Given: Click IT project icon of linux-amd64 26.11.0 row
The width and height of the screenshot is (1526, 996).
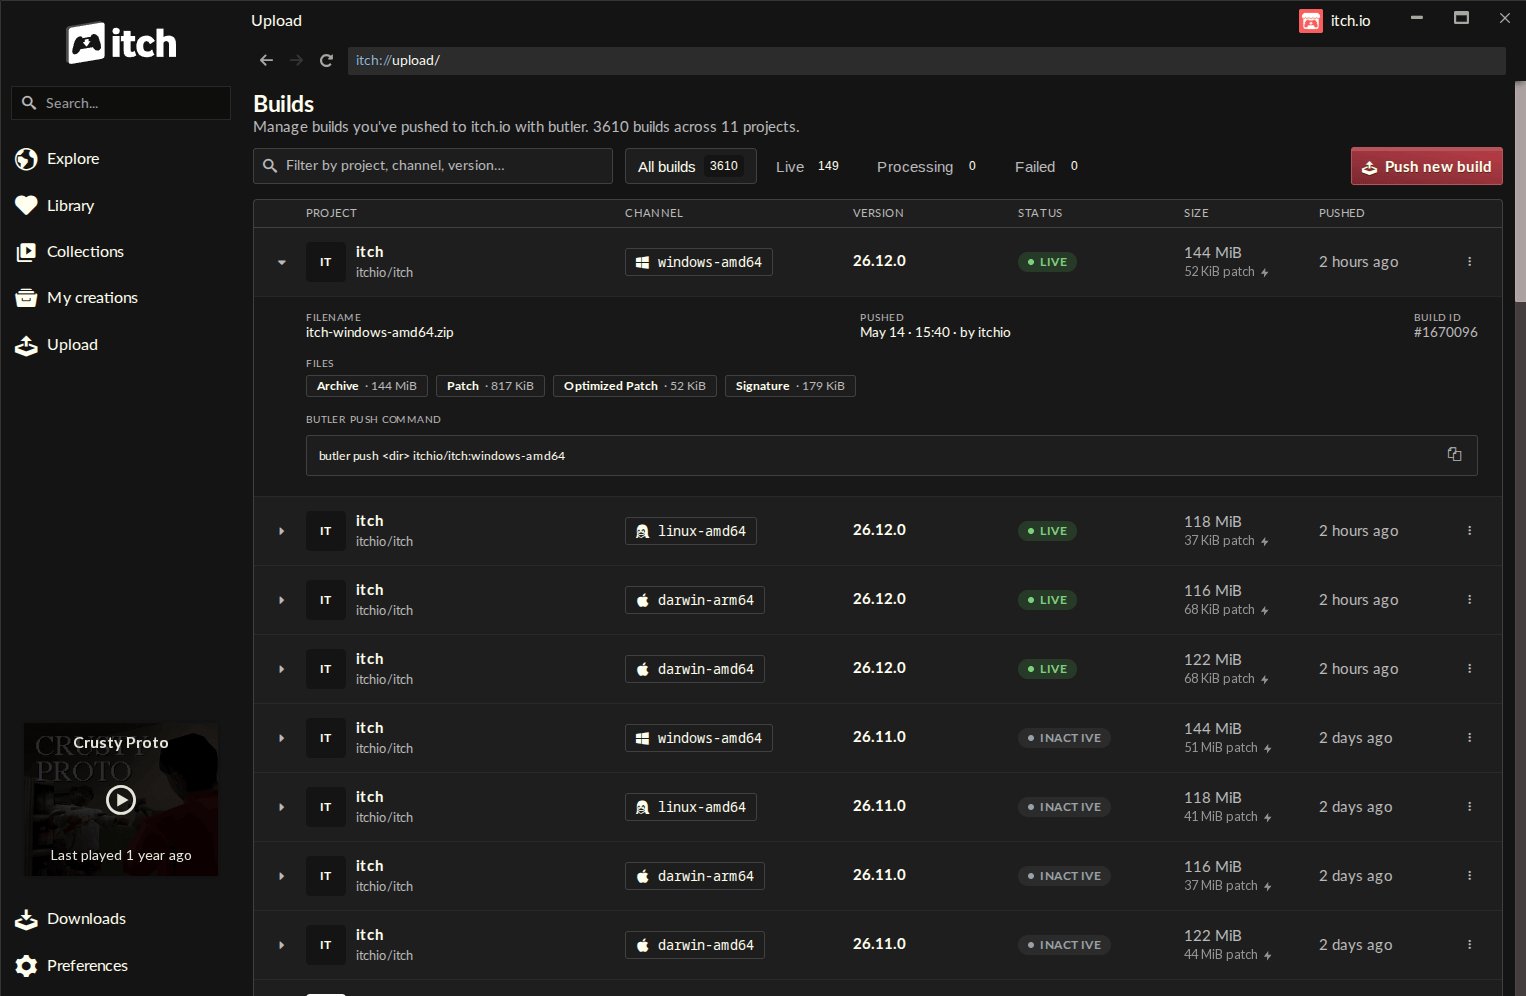Looking at the screenshot, I should 325,807.
